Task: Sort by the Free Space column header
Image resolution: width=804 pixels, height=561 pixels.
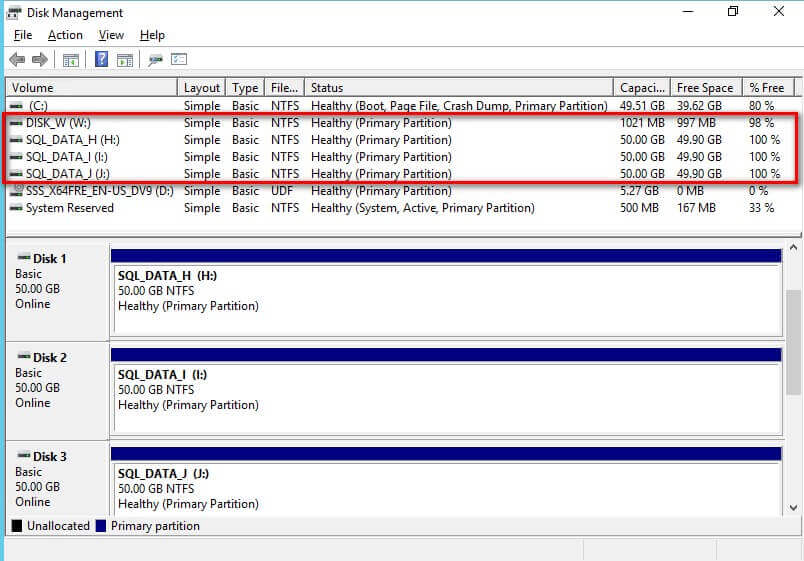Action: [704, 88]
